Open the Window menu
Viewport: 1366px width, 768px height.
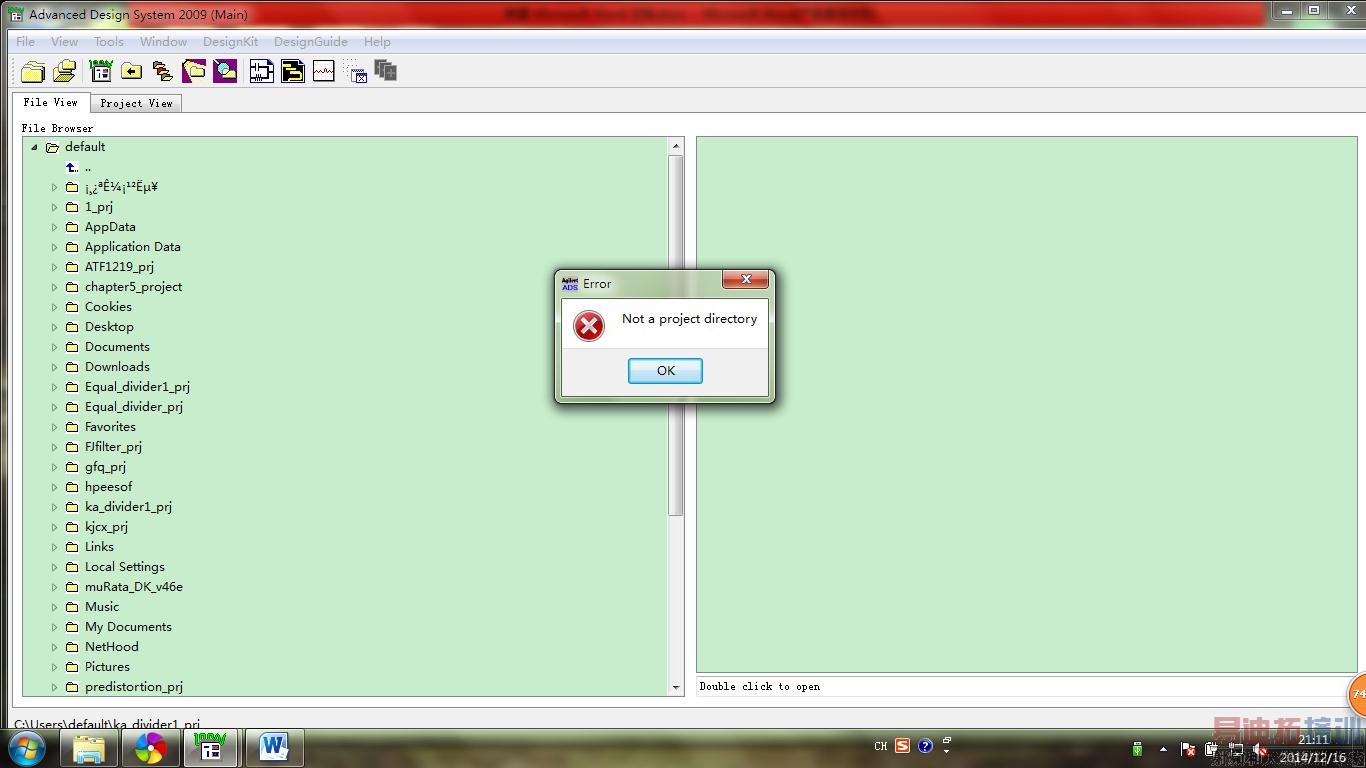coord(163,42)
